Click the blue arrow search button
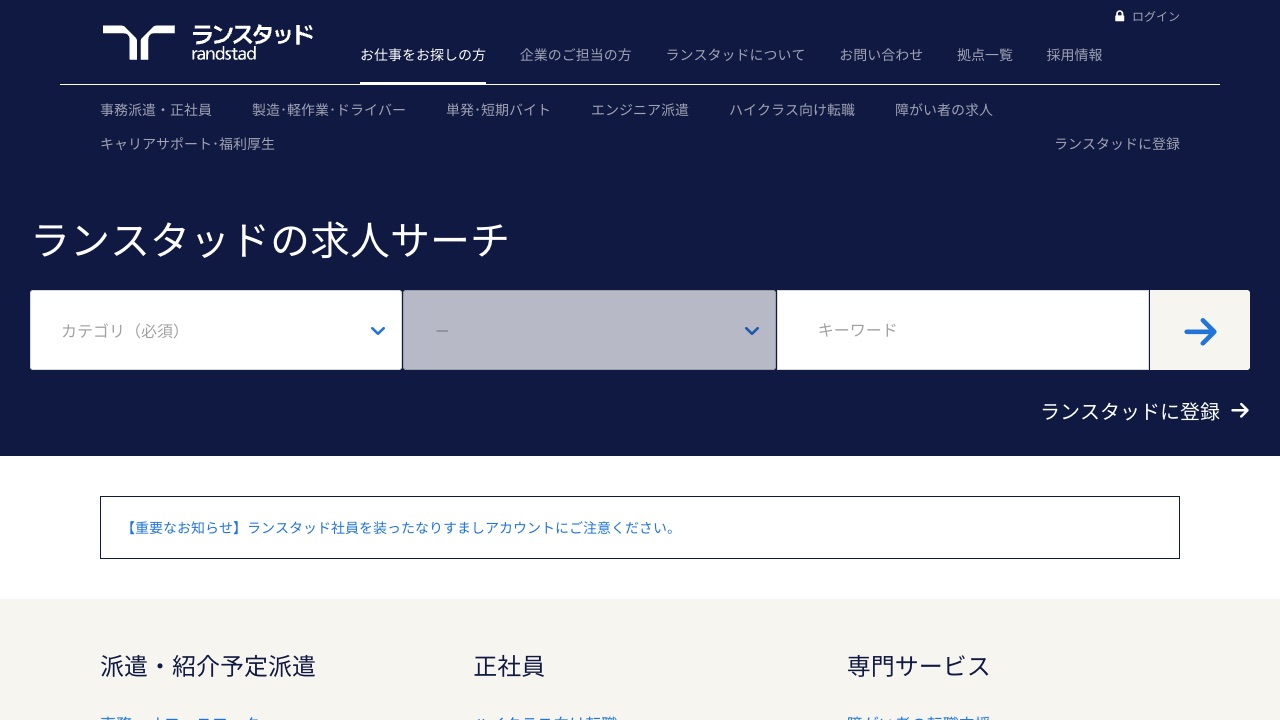This screenshot has width=1280, height=720. [x=1200, y=331]
